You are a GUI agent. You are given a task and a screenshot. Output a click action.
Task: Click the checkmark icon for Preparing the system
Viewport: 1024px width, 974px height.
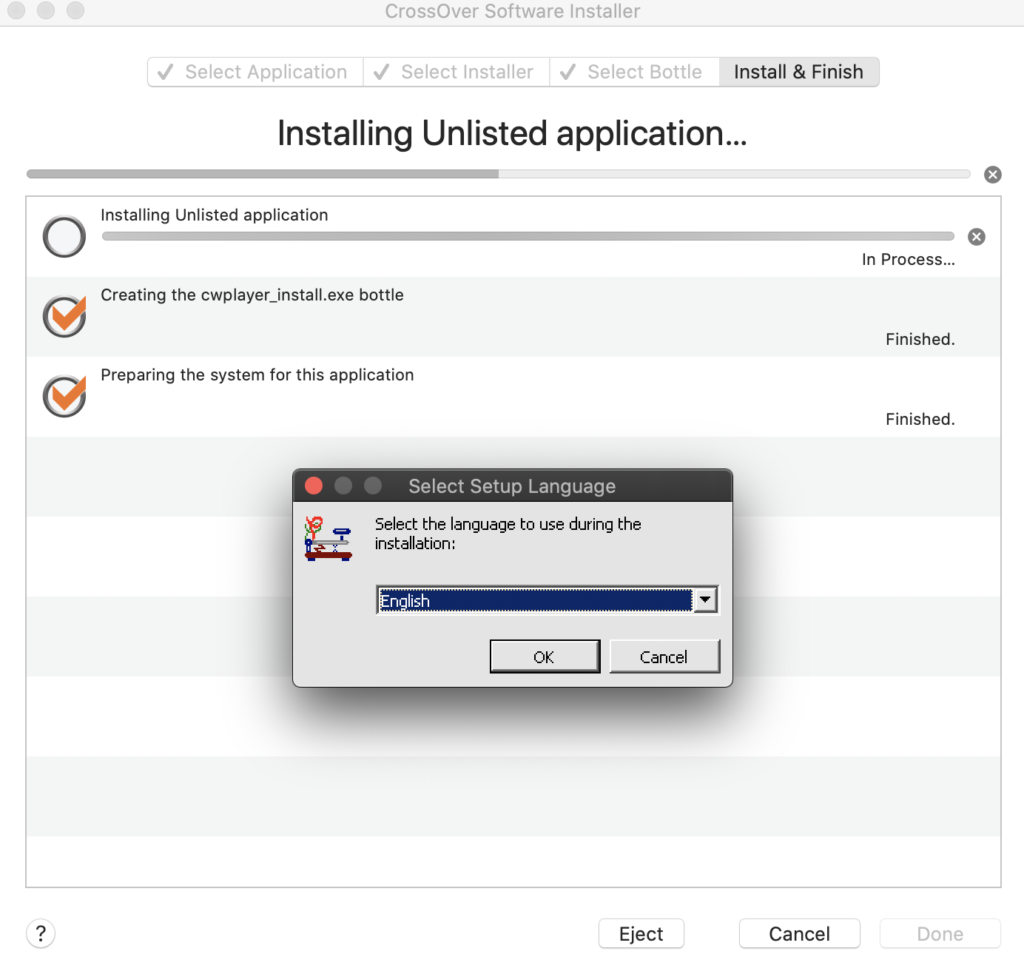(x=64, y=397)
